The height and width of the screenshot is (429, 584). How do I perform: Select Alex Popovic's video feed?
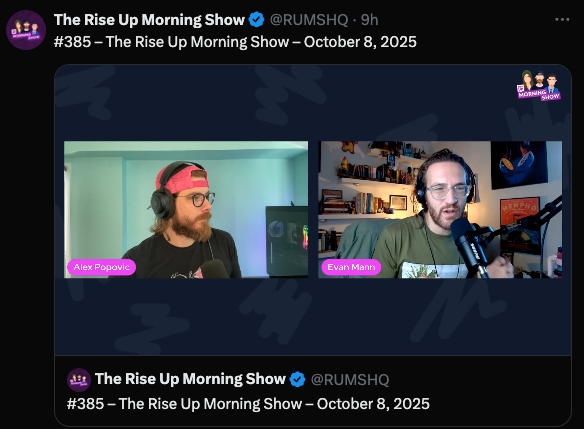pyautogui.click(x=186, y=209)
